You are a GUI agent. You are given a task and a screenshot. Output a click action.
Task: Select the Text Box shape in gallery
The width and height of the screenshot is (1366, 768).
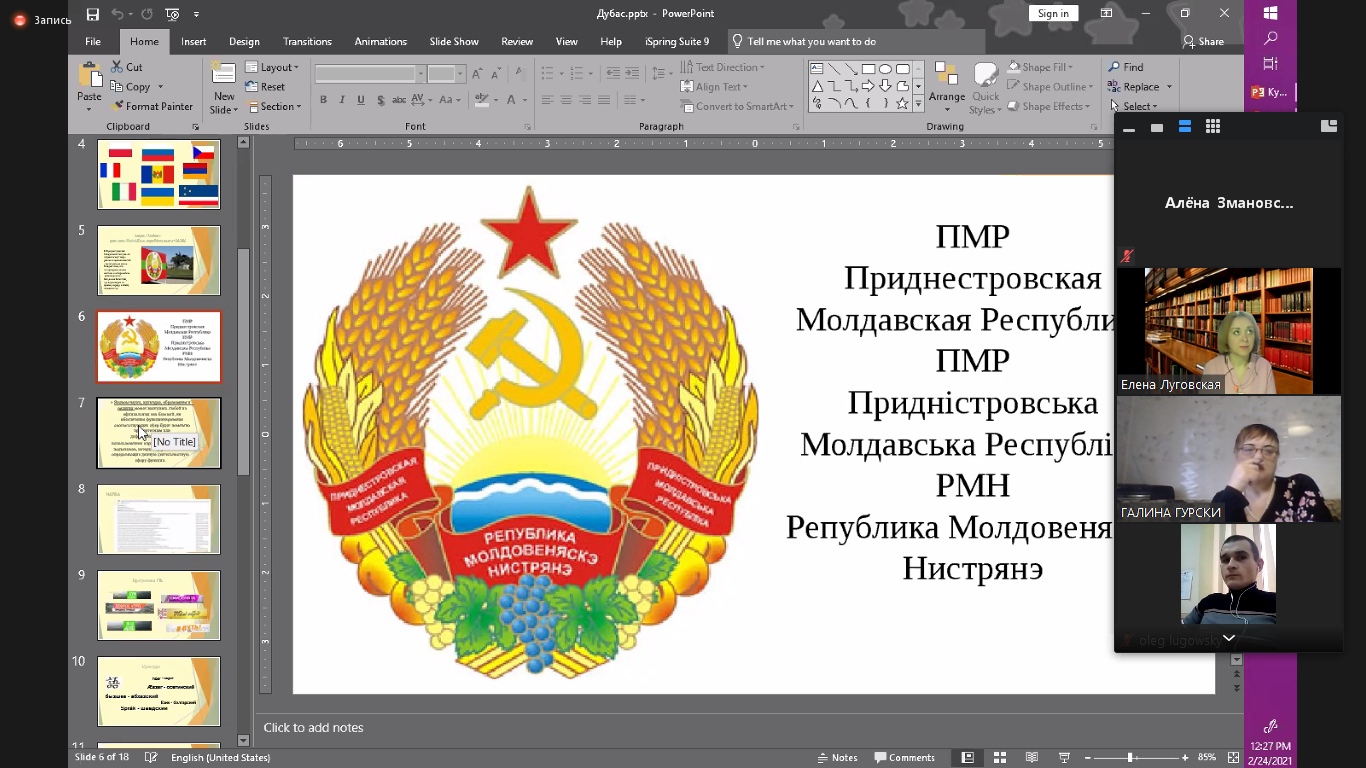[x=817, y=69]
